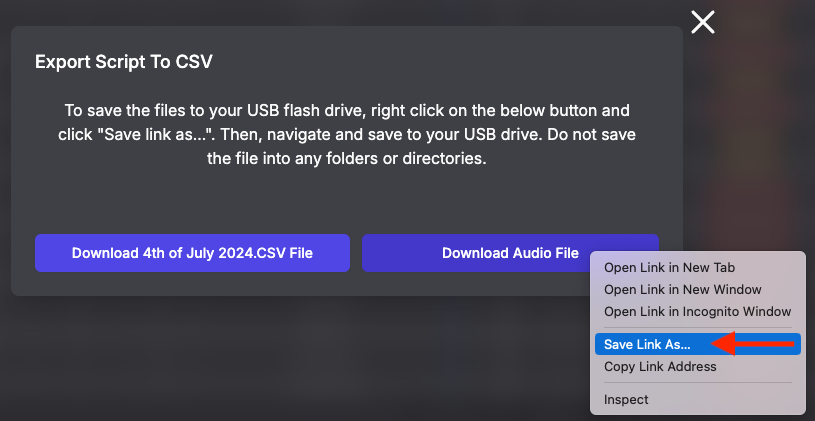Click the Export Script To CSV heading
The width and height of the screenshot is (815, 421).
click(x=124, y=62)
